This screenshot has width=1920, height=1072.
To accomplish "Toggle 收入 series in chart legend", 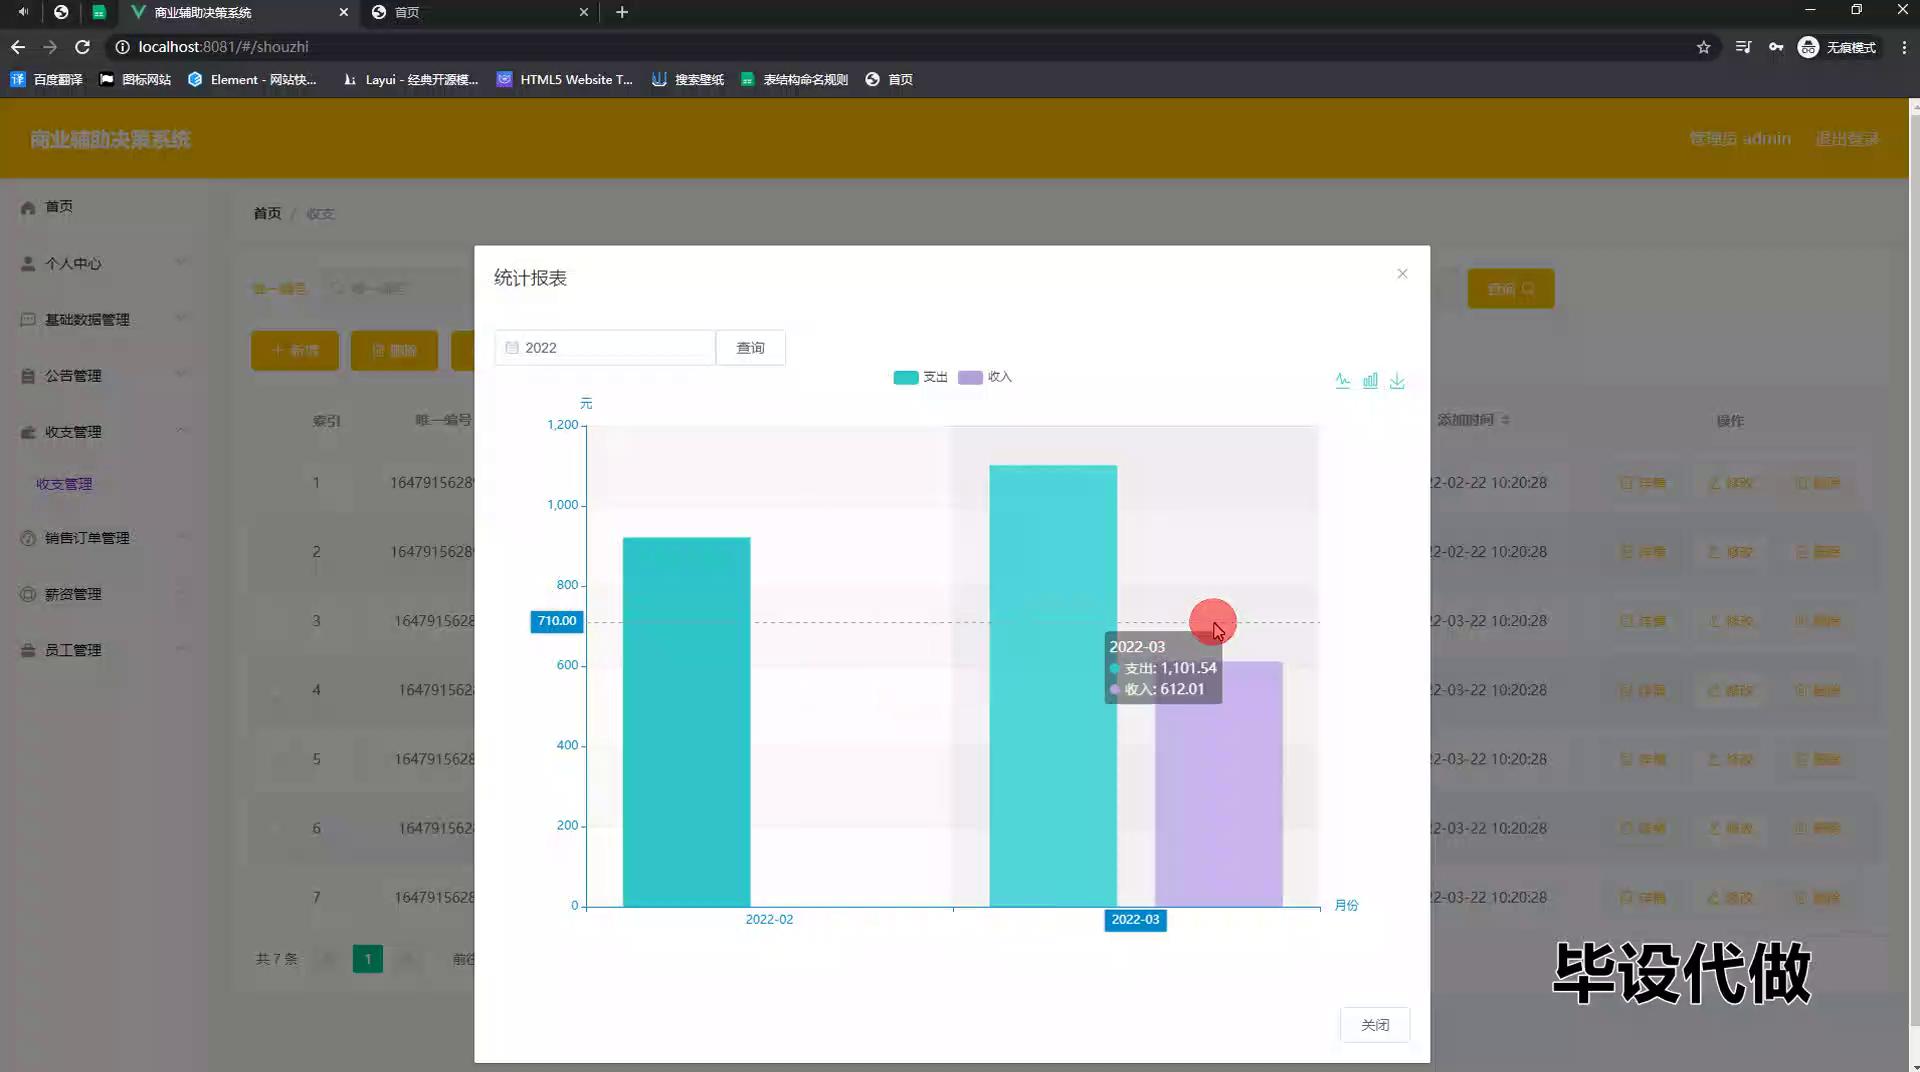I will point(985,377).
